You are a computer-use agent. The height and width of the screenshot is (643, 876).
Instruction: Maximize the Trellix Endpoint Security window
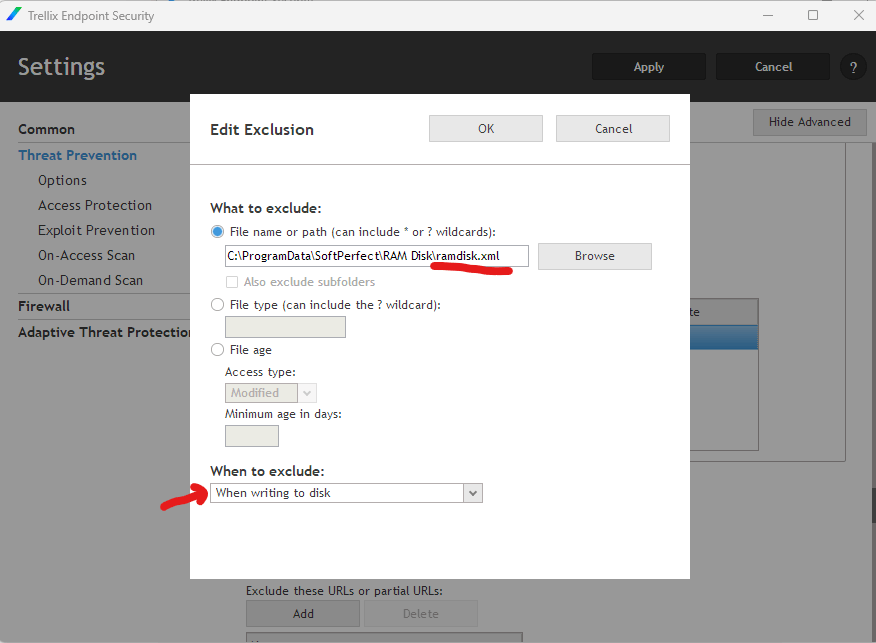813,15
